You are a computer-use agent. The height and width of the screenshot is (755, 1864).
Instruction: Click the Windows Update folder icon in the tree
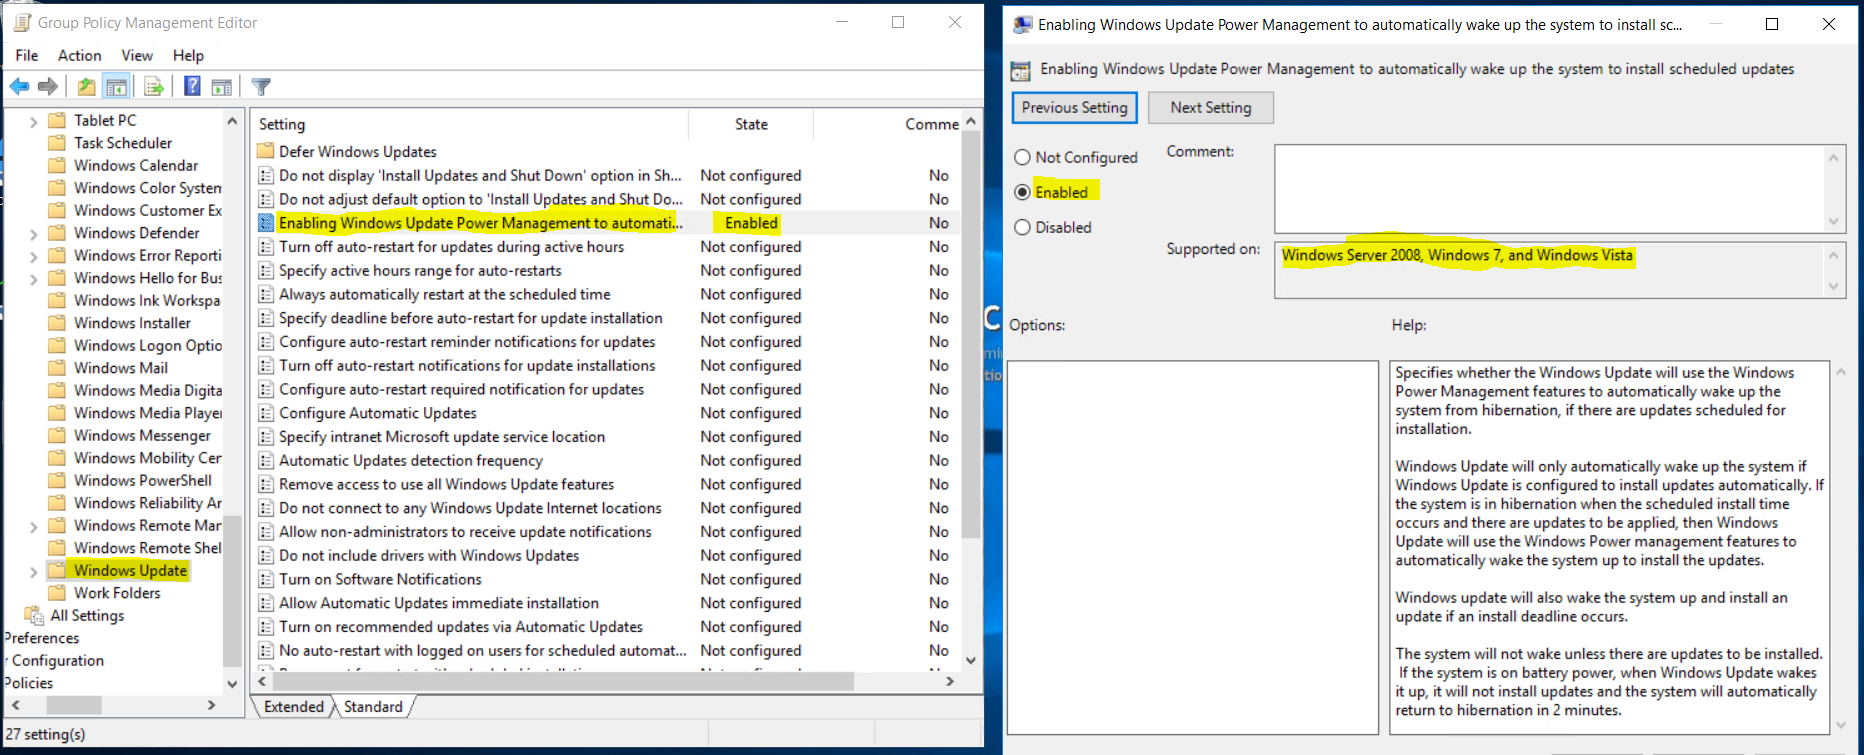coord(57,570)
